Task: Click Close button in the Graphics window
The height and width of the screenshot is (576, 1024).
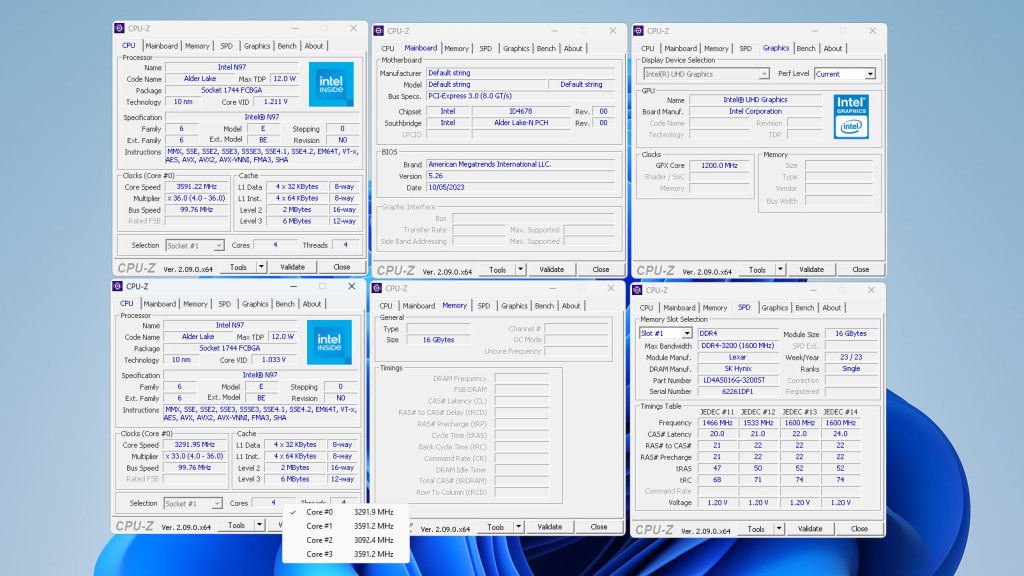Action: 860,269
